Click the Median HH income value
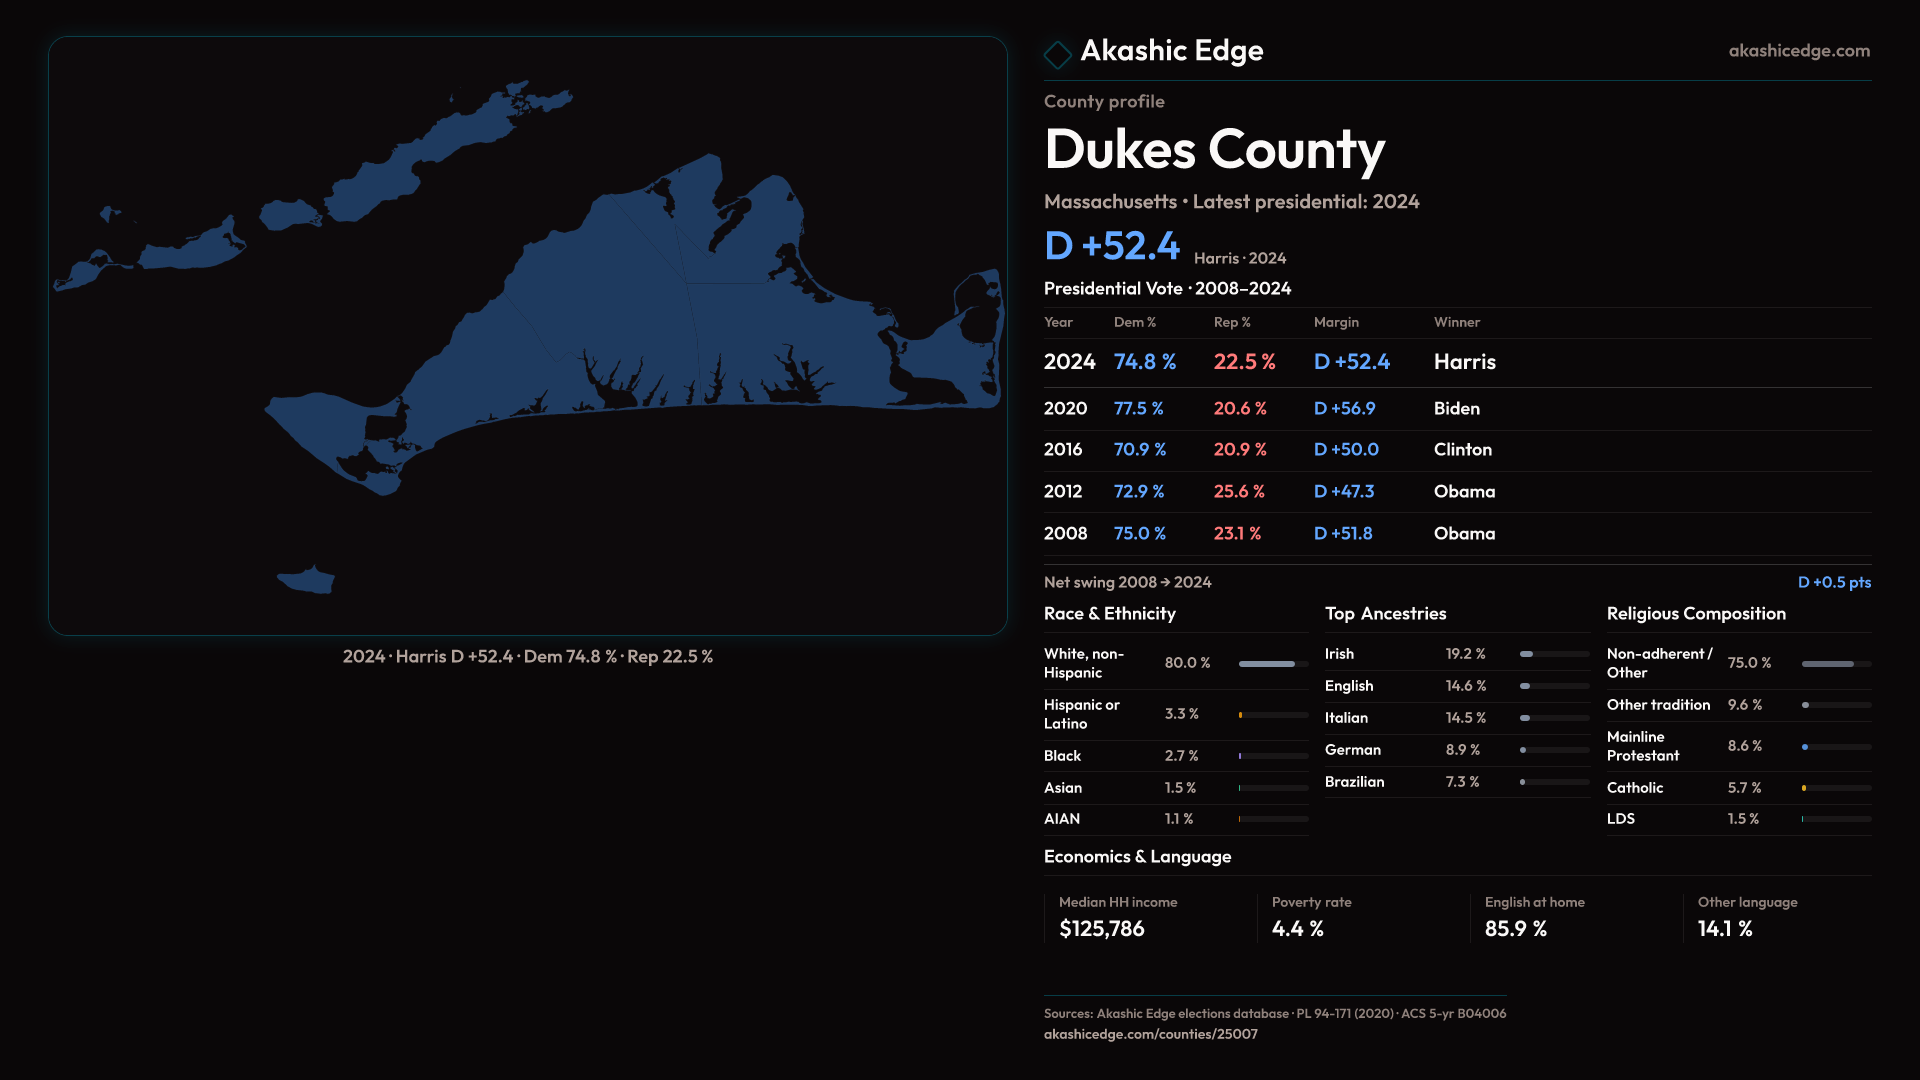 (1101, 929)
